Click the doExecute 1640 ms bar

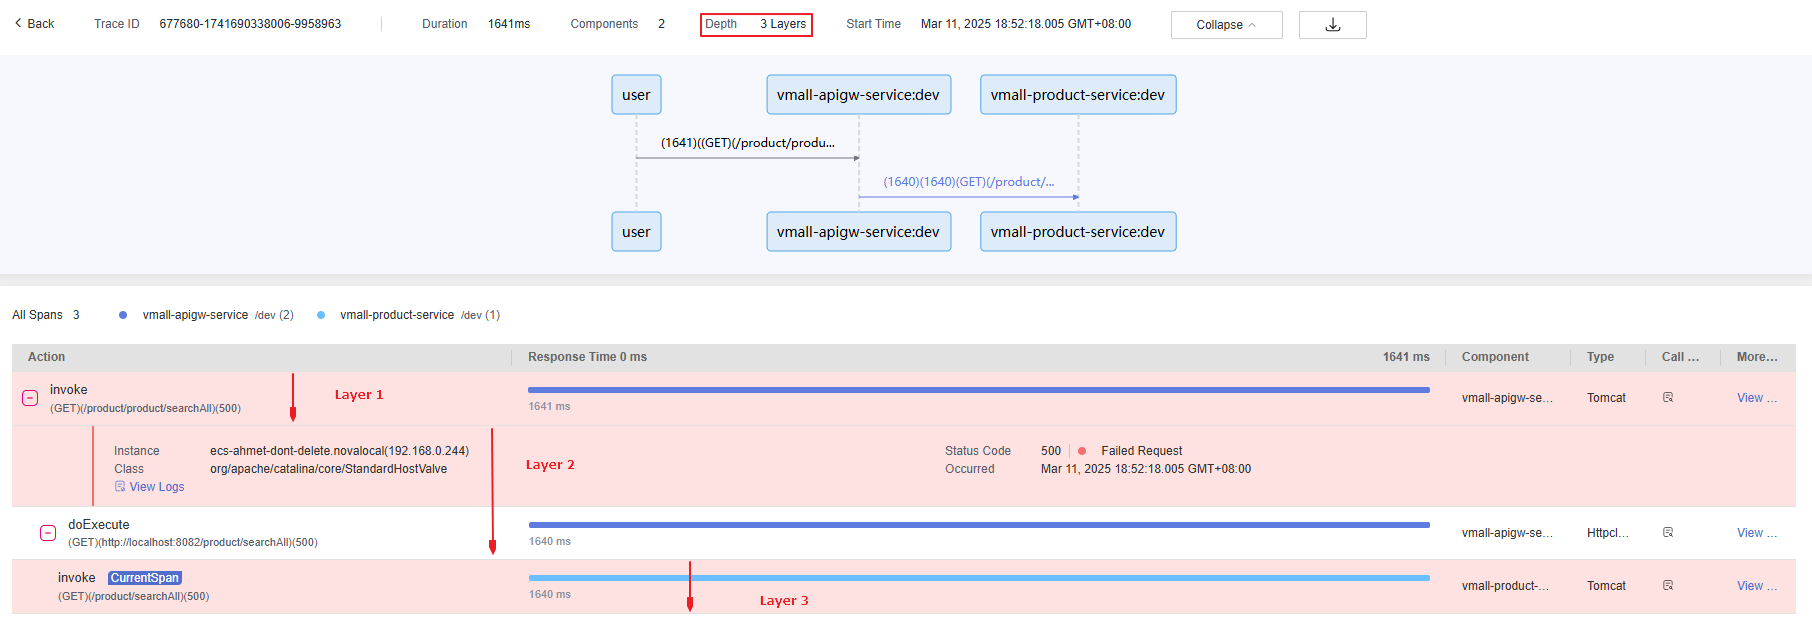979,525
